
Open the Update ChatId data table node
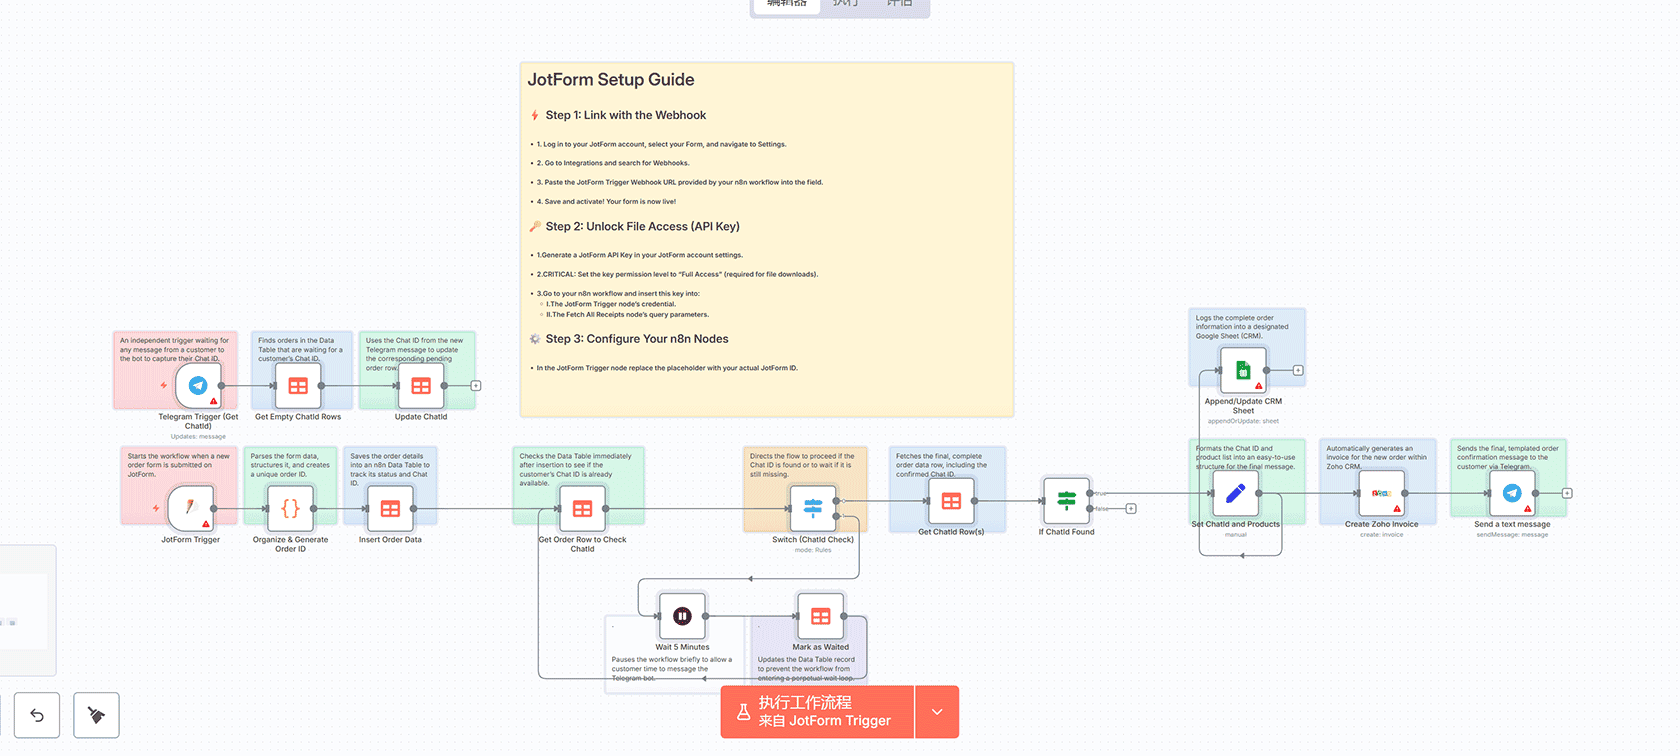pos(421,386)
